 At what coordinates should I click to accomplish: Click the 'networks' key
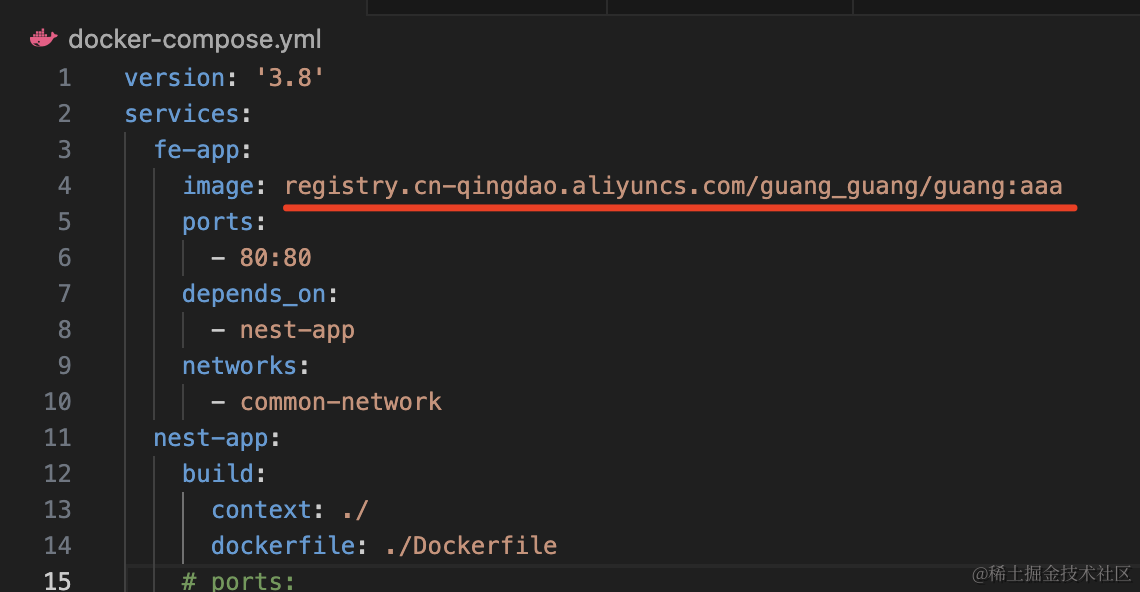239,366
